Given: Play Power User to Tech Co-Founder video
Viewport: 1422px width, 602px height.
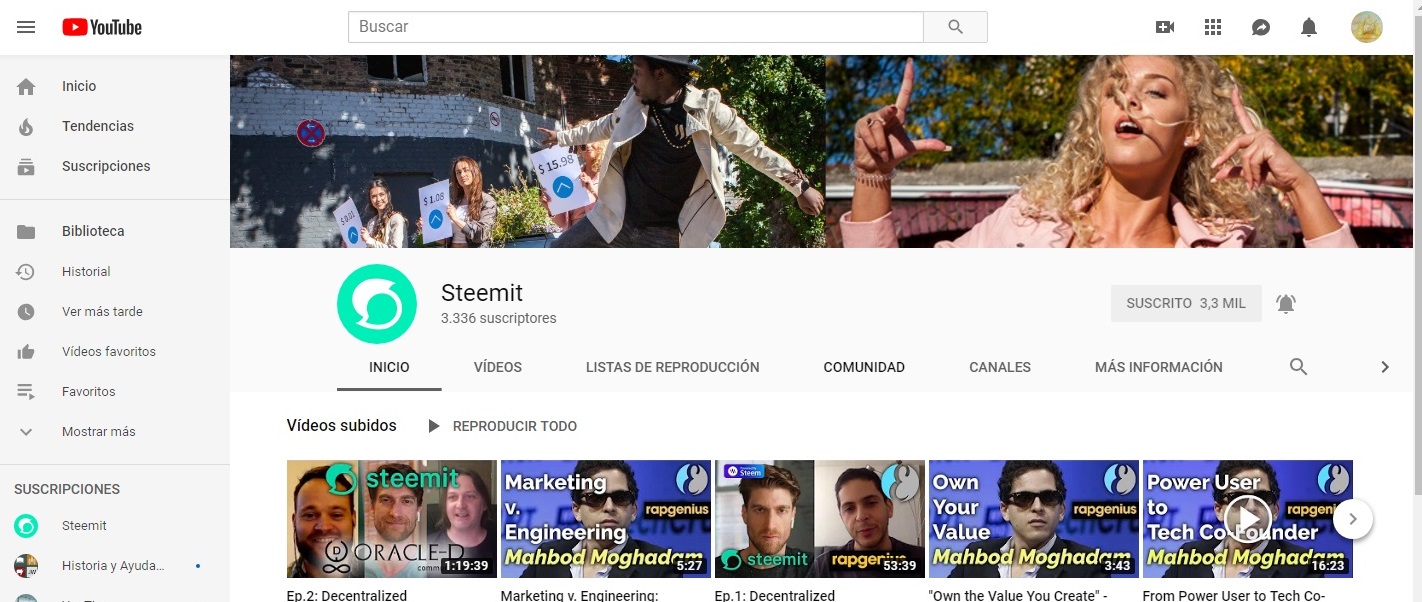Looking at the screenshot, I should 1248,519.
